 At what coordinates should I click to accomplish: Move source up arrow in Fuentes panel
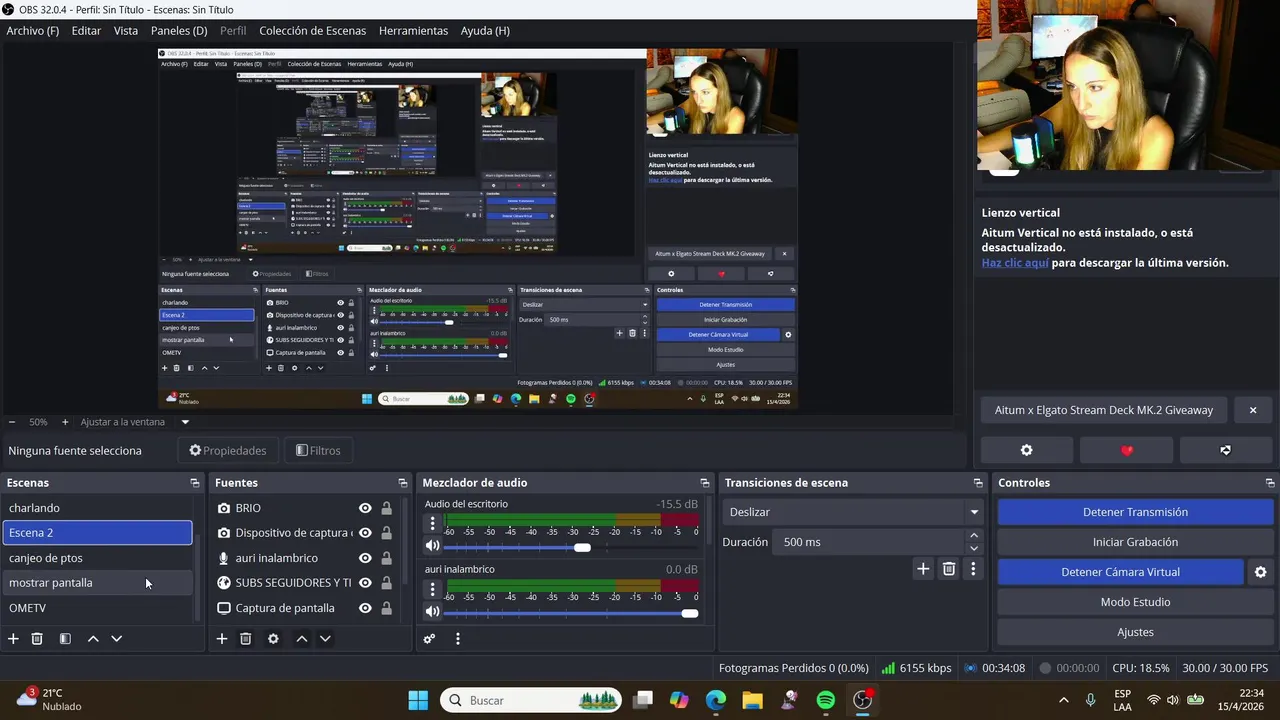pyautogui.click(x=301, y=639)
